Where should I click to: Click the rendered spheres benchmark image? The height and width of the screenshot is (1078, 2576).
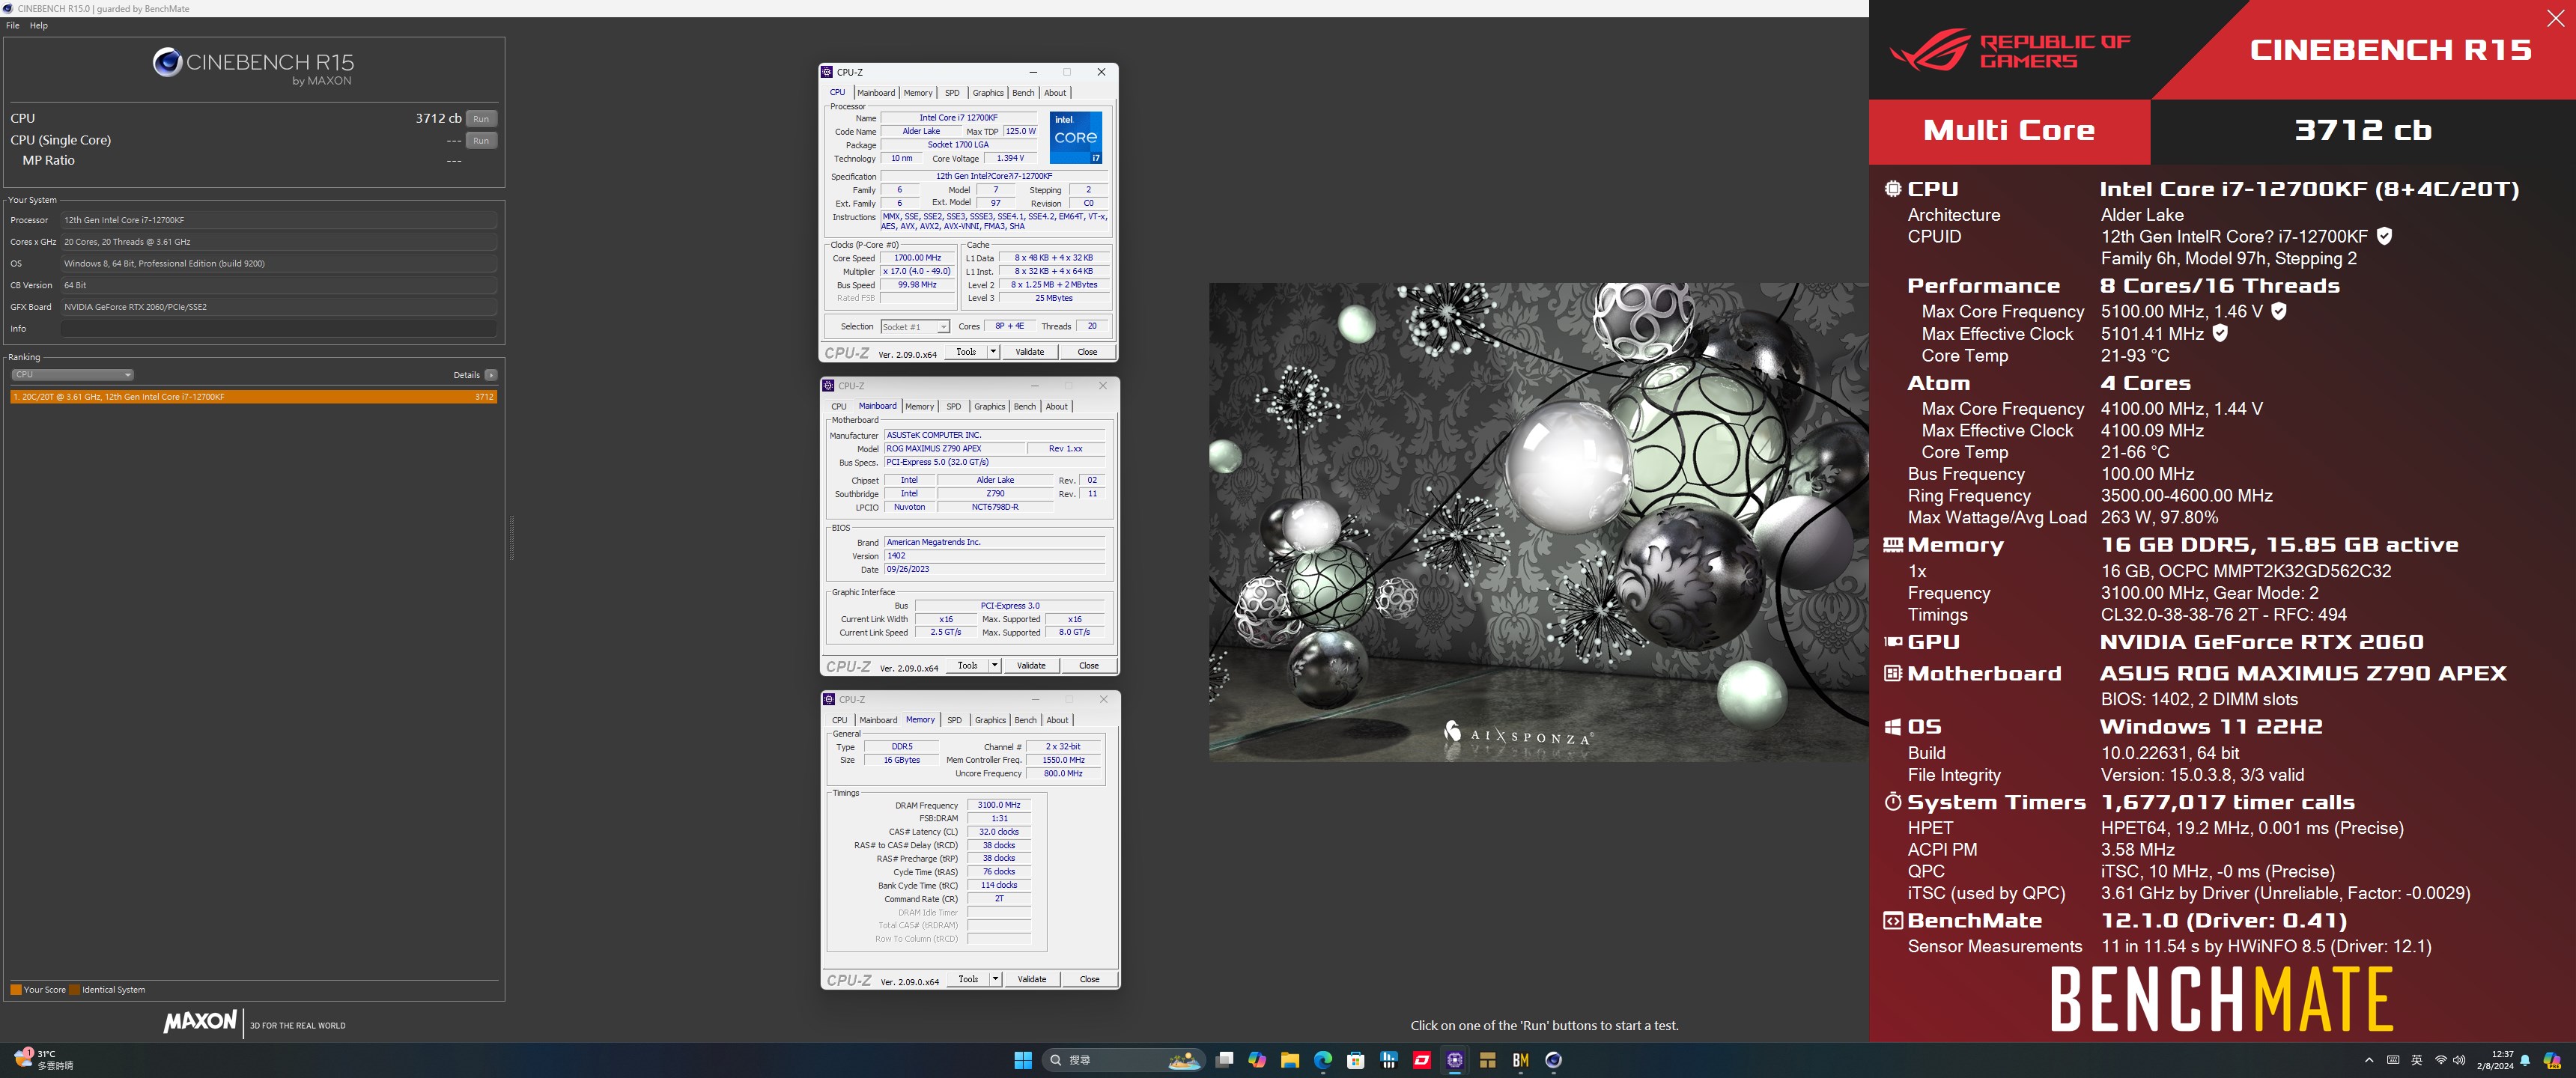coord(1538,522)
